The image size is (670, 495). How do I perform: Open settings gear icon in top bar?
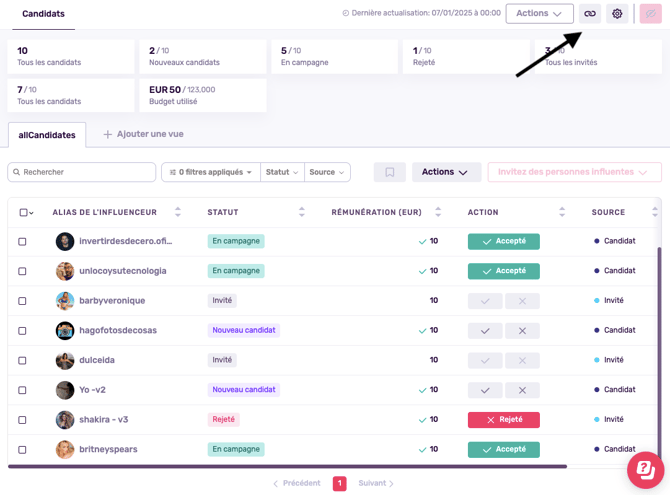coord(617,14)
